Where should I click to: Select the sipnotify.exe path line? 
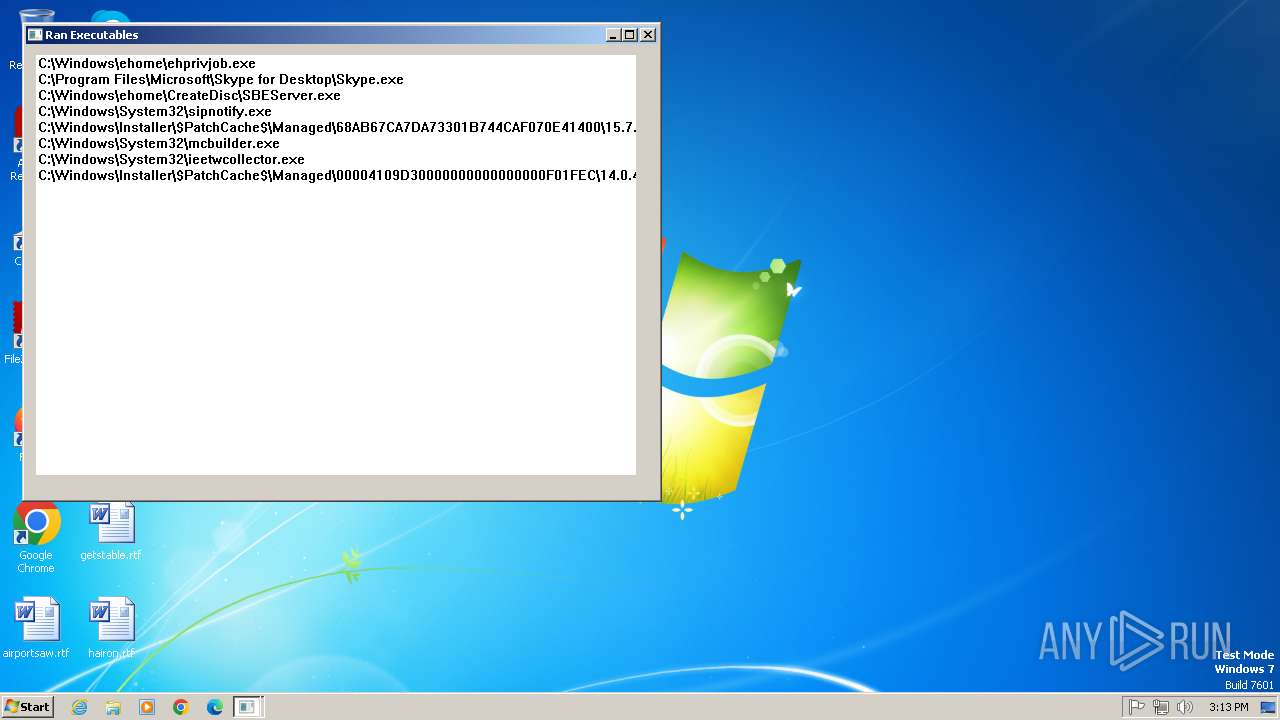155,111
